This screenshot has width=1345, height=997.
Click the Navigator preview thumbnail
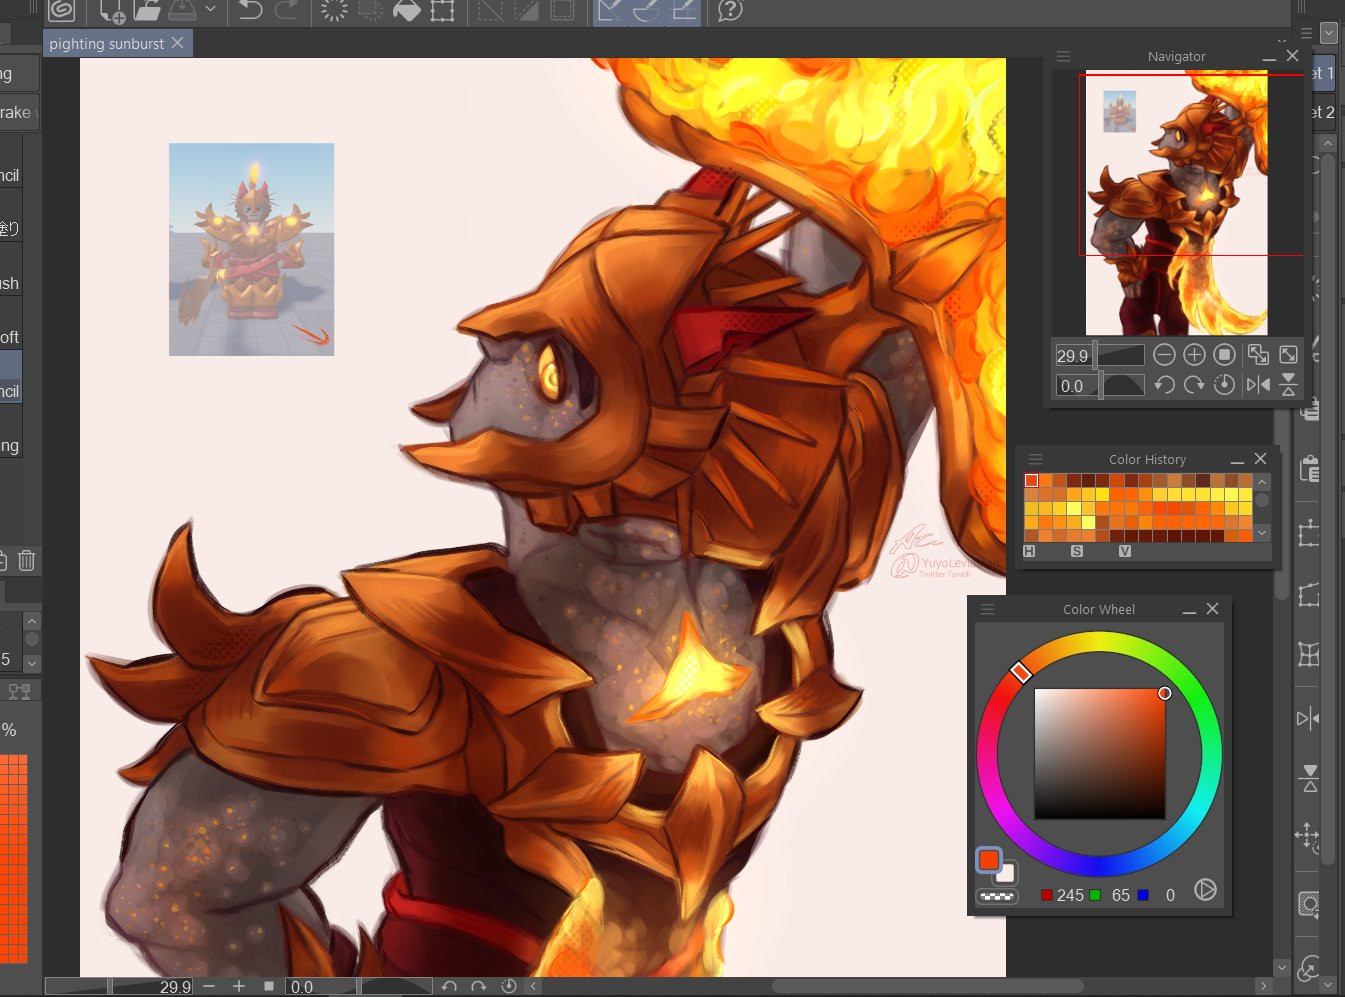point(1176,203)
